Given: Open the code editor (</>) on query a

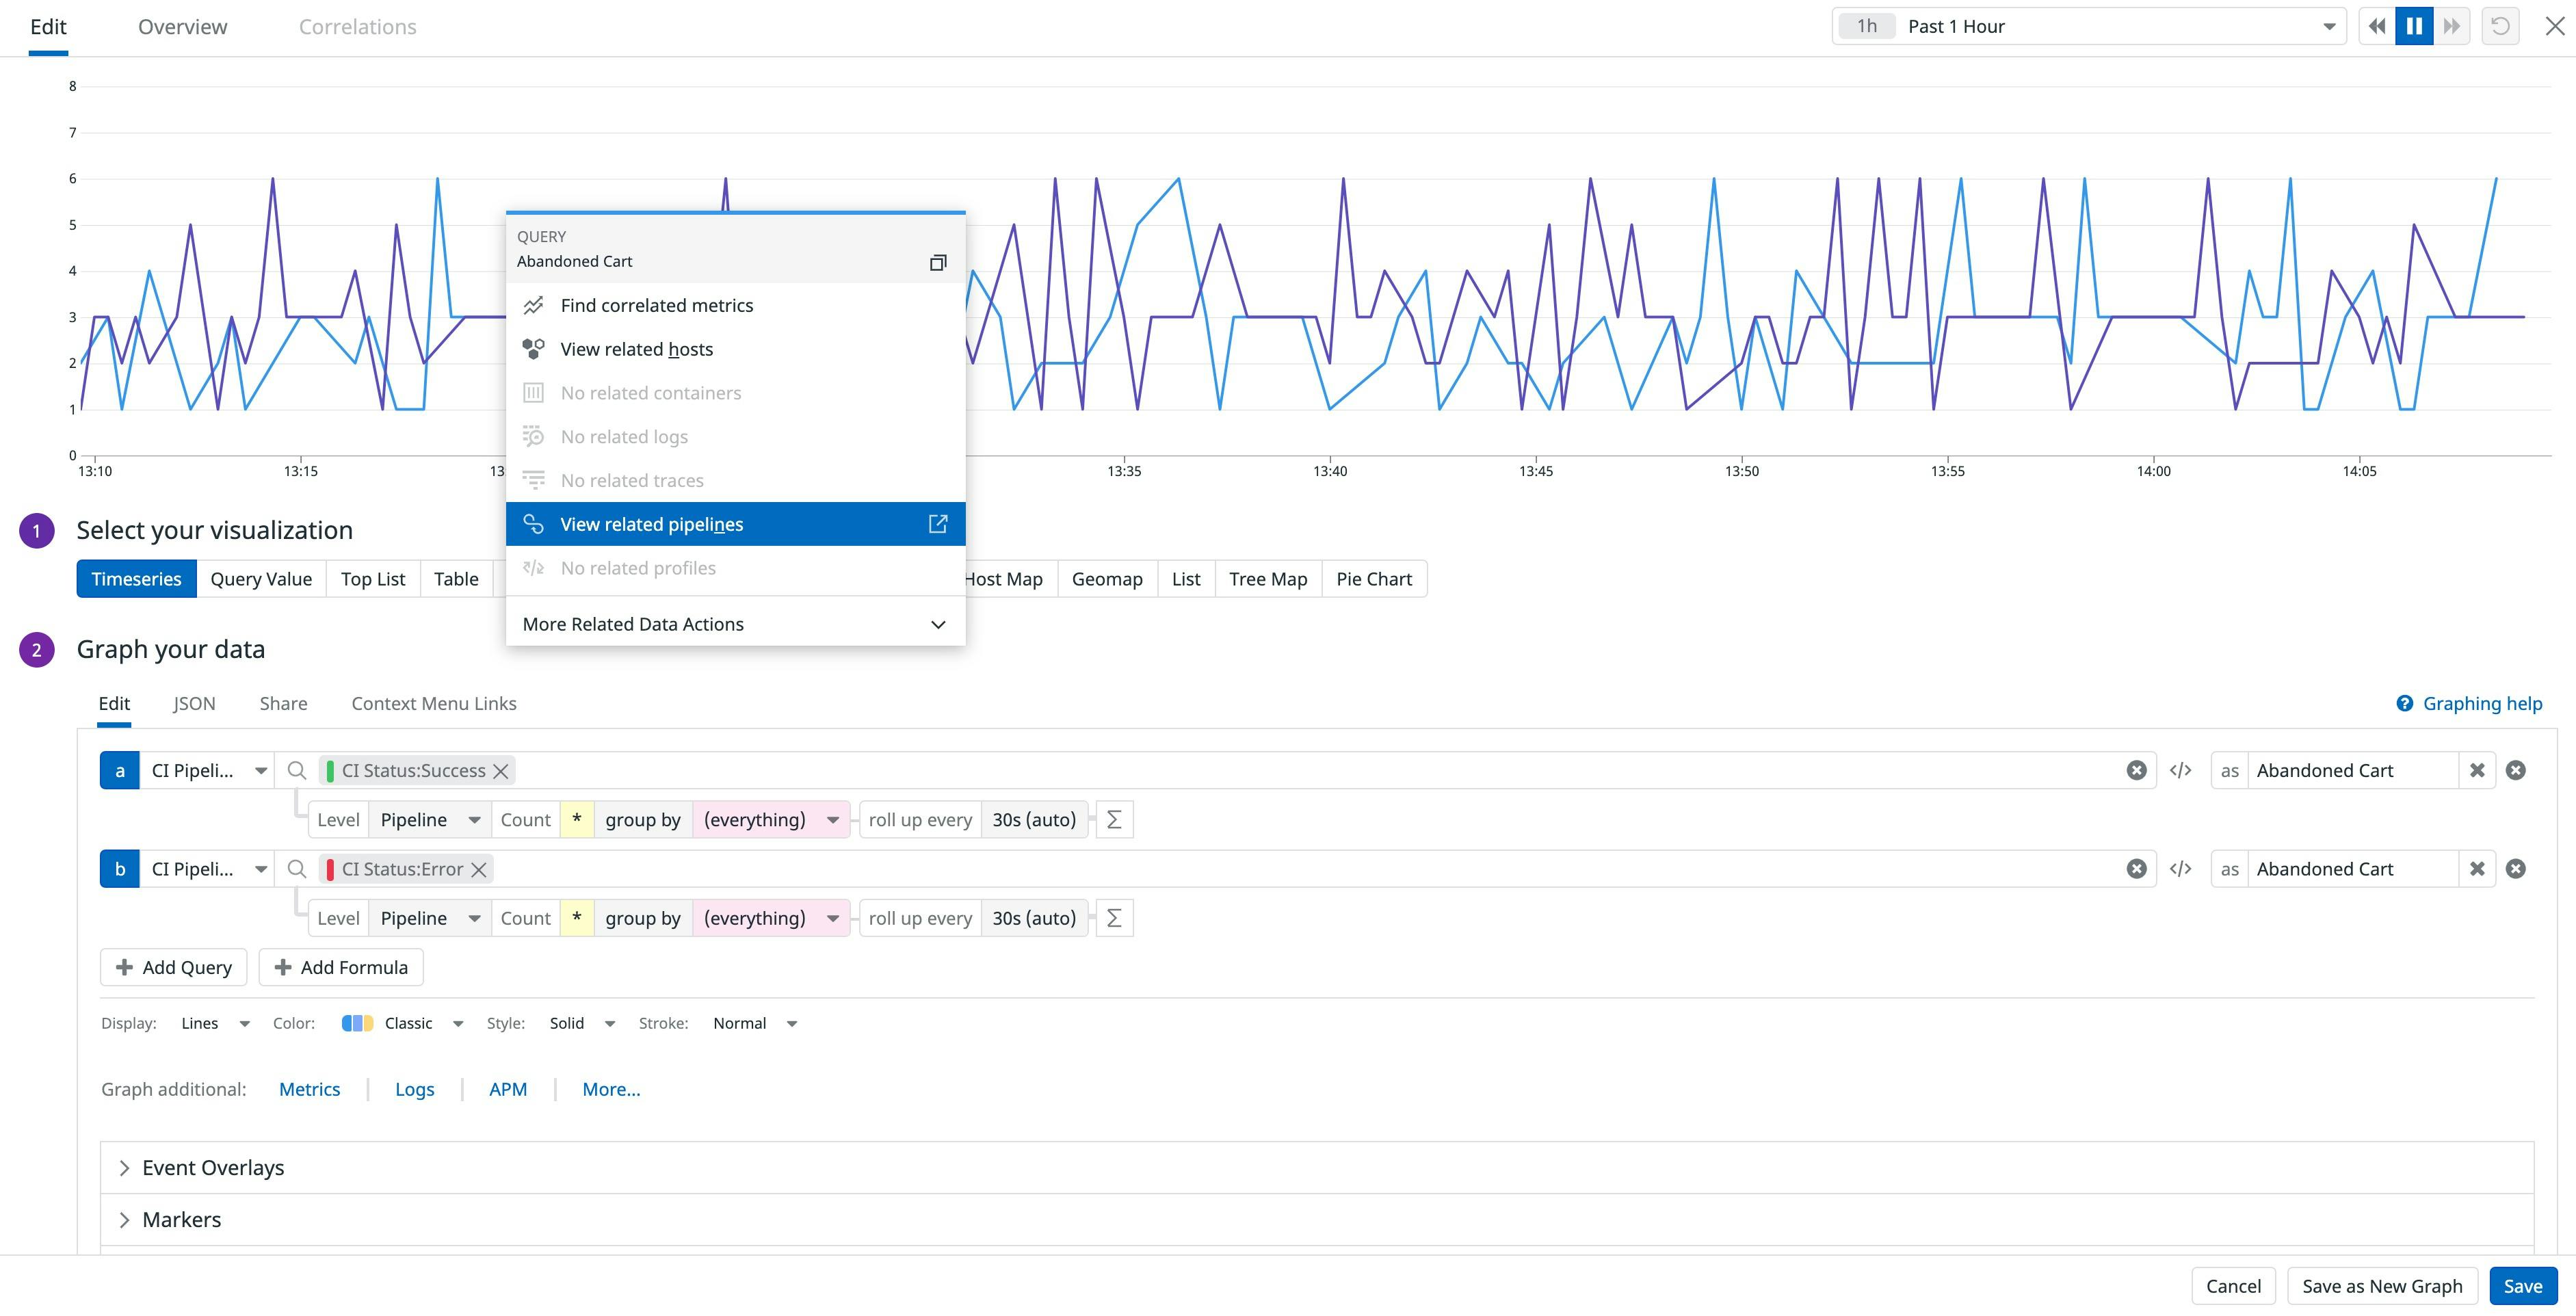Looking at the screenshot, I should (2182, 770).
